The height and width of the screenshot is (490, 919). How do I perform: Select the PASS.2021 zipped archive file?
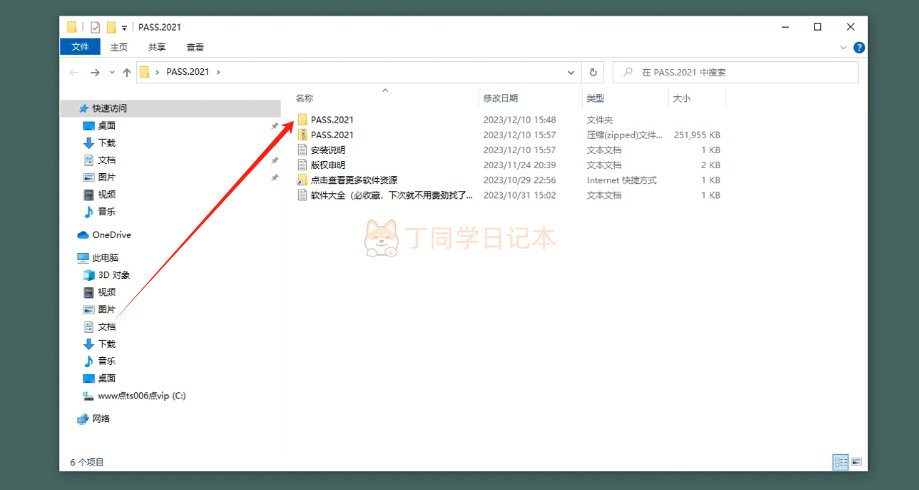click(332, 134)
